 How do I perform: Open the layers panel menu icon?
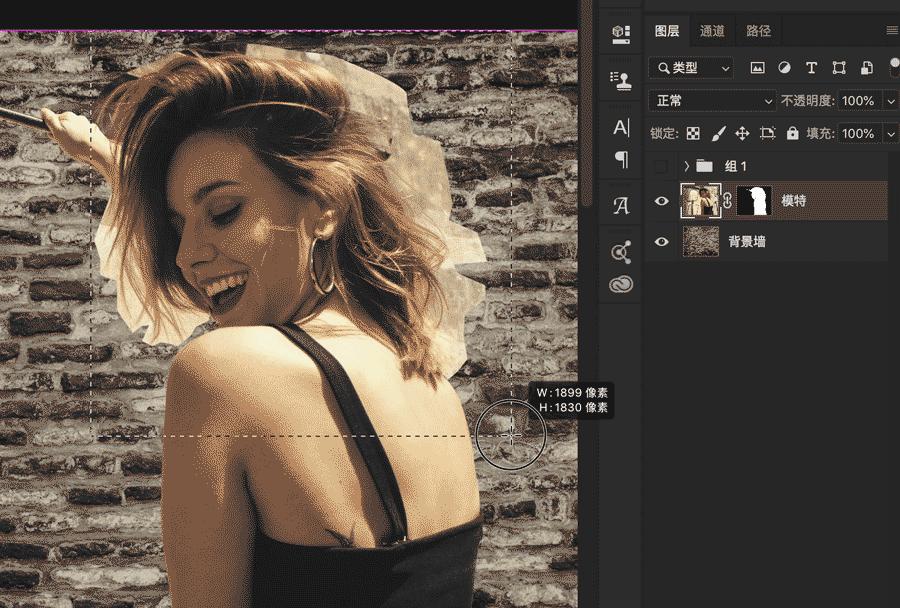893,30
